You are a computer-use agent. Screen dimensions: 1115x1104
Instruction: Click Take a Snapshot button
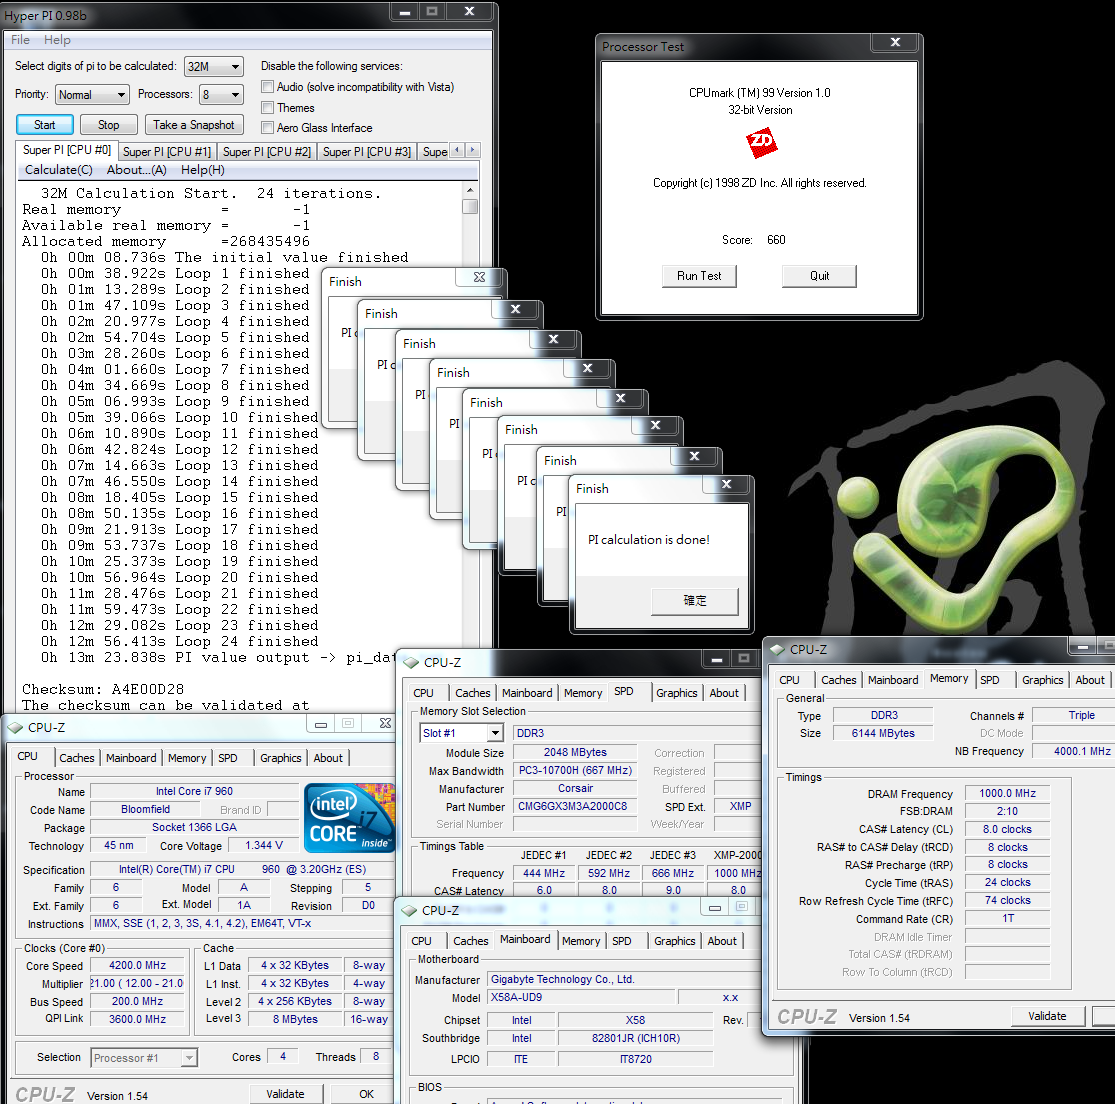194,125
